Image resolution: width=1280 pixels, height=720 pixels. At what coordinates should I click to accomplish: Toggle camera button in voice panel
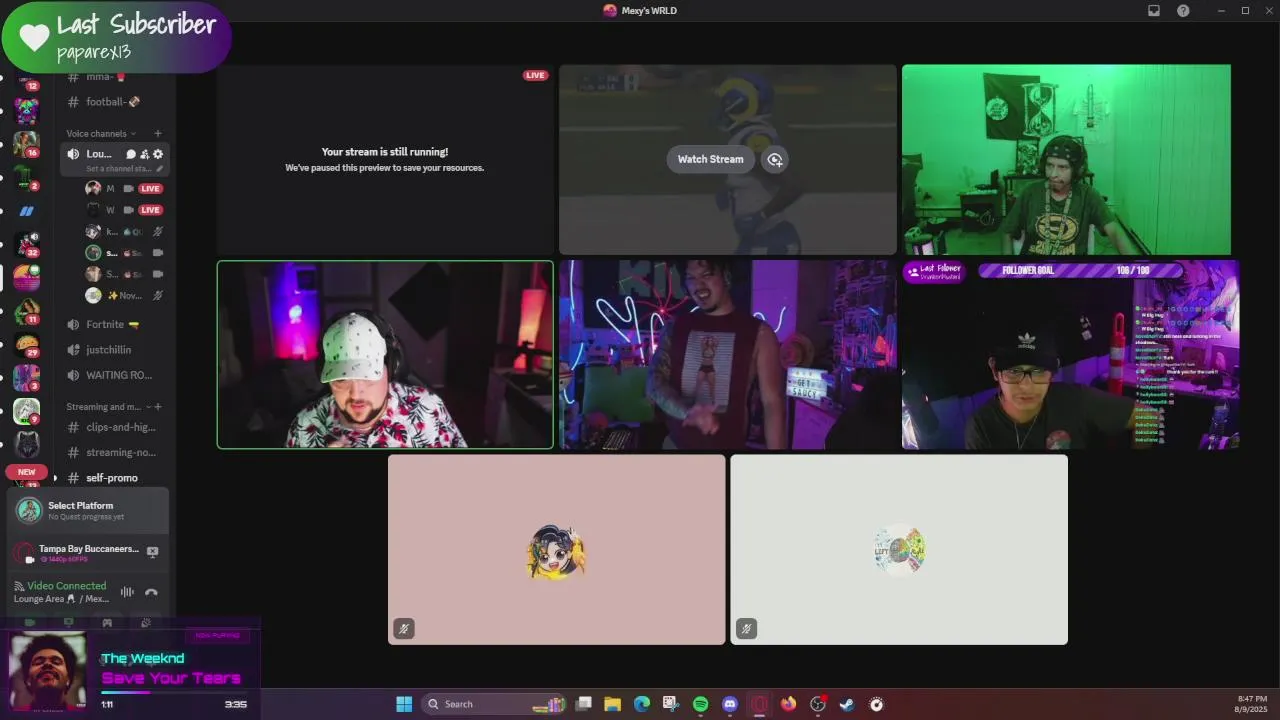pyautogui.click(x=30, y=622)
